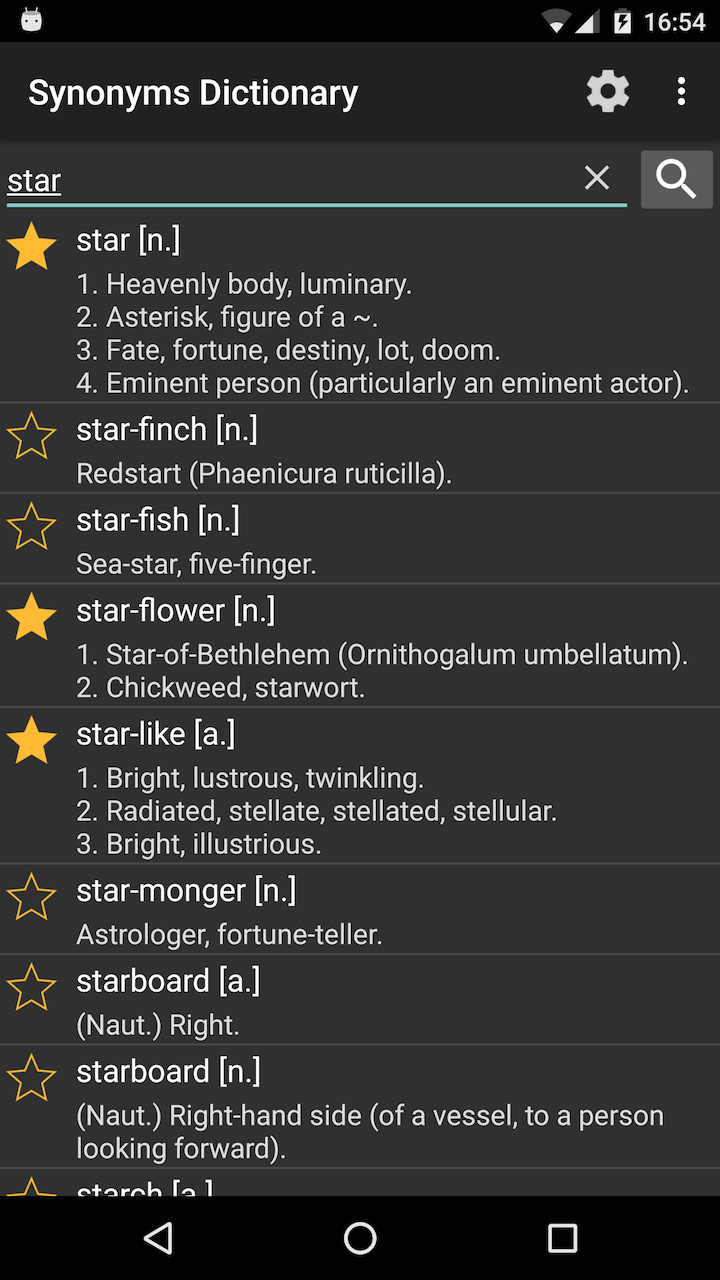
Task: Tap the magnifier search button
Action: 677,179
